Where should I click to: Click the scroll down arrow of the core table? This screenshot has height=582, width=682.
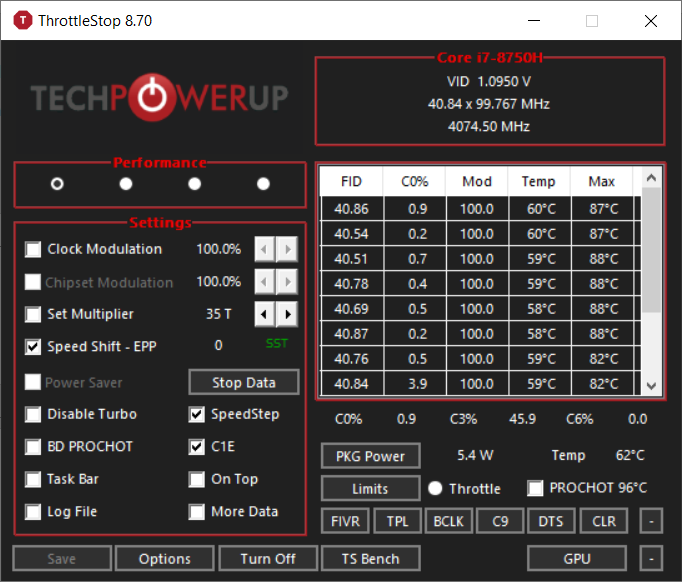pyautogui.click(x=651, y=385)
